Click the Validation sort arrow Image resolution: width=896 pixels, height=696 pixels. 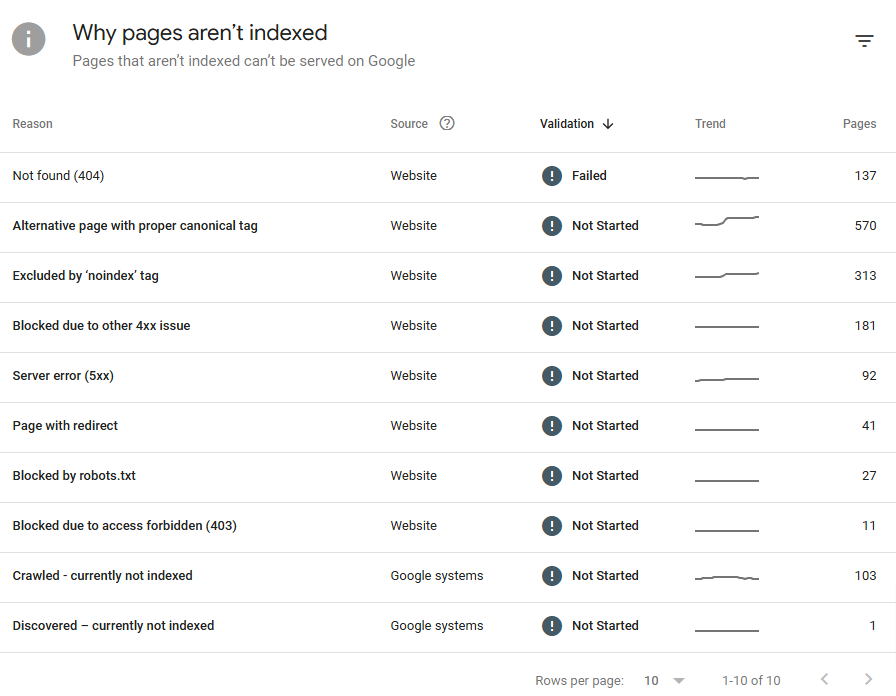[x=608, y=124]
